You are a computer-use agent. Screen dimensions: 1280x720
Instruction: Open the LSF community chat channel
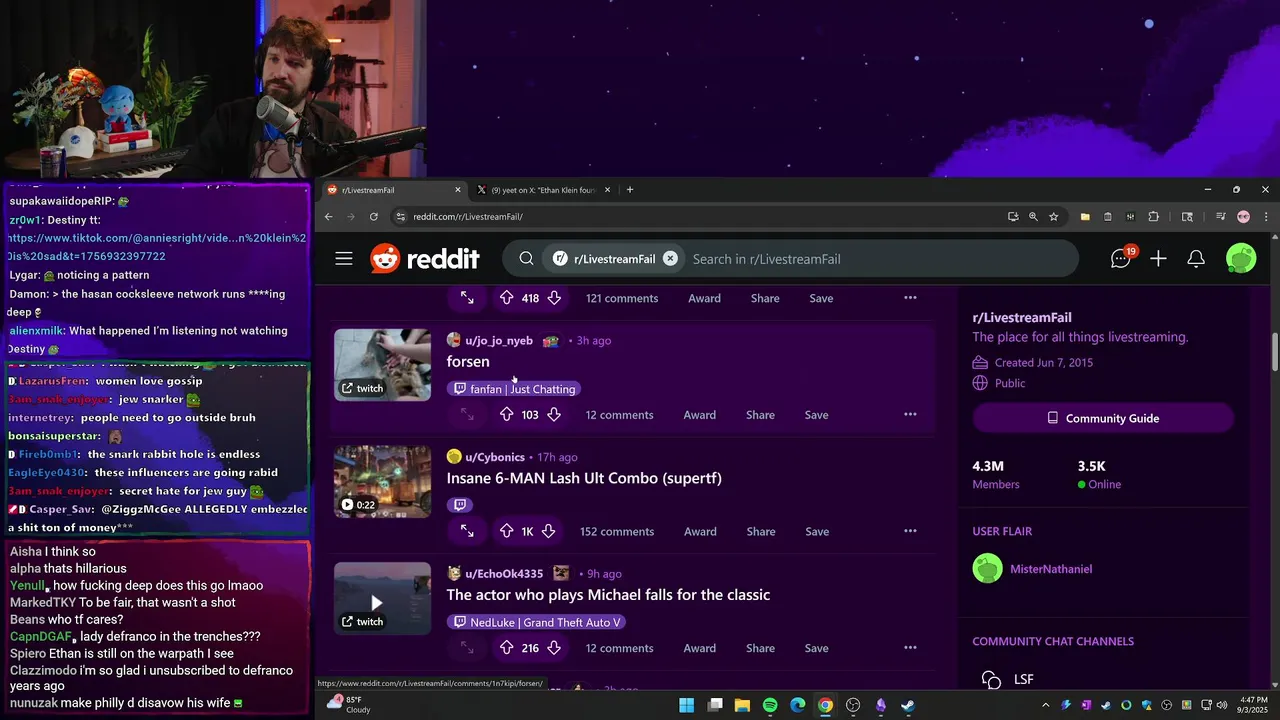click(1024, 679)
